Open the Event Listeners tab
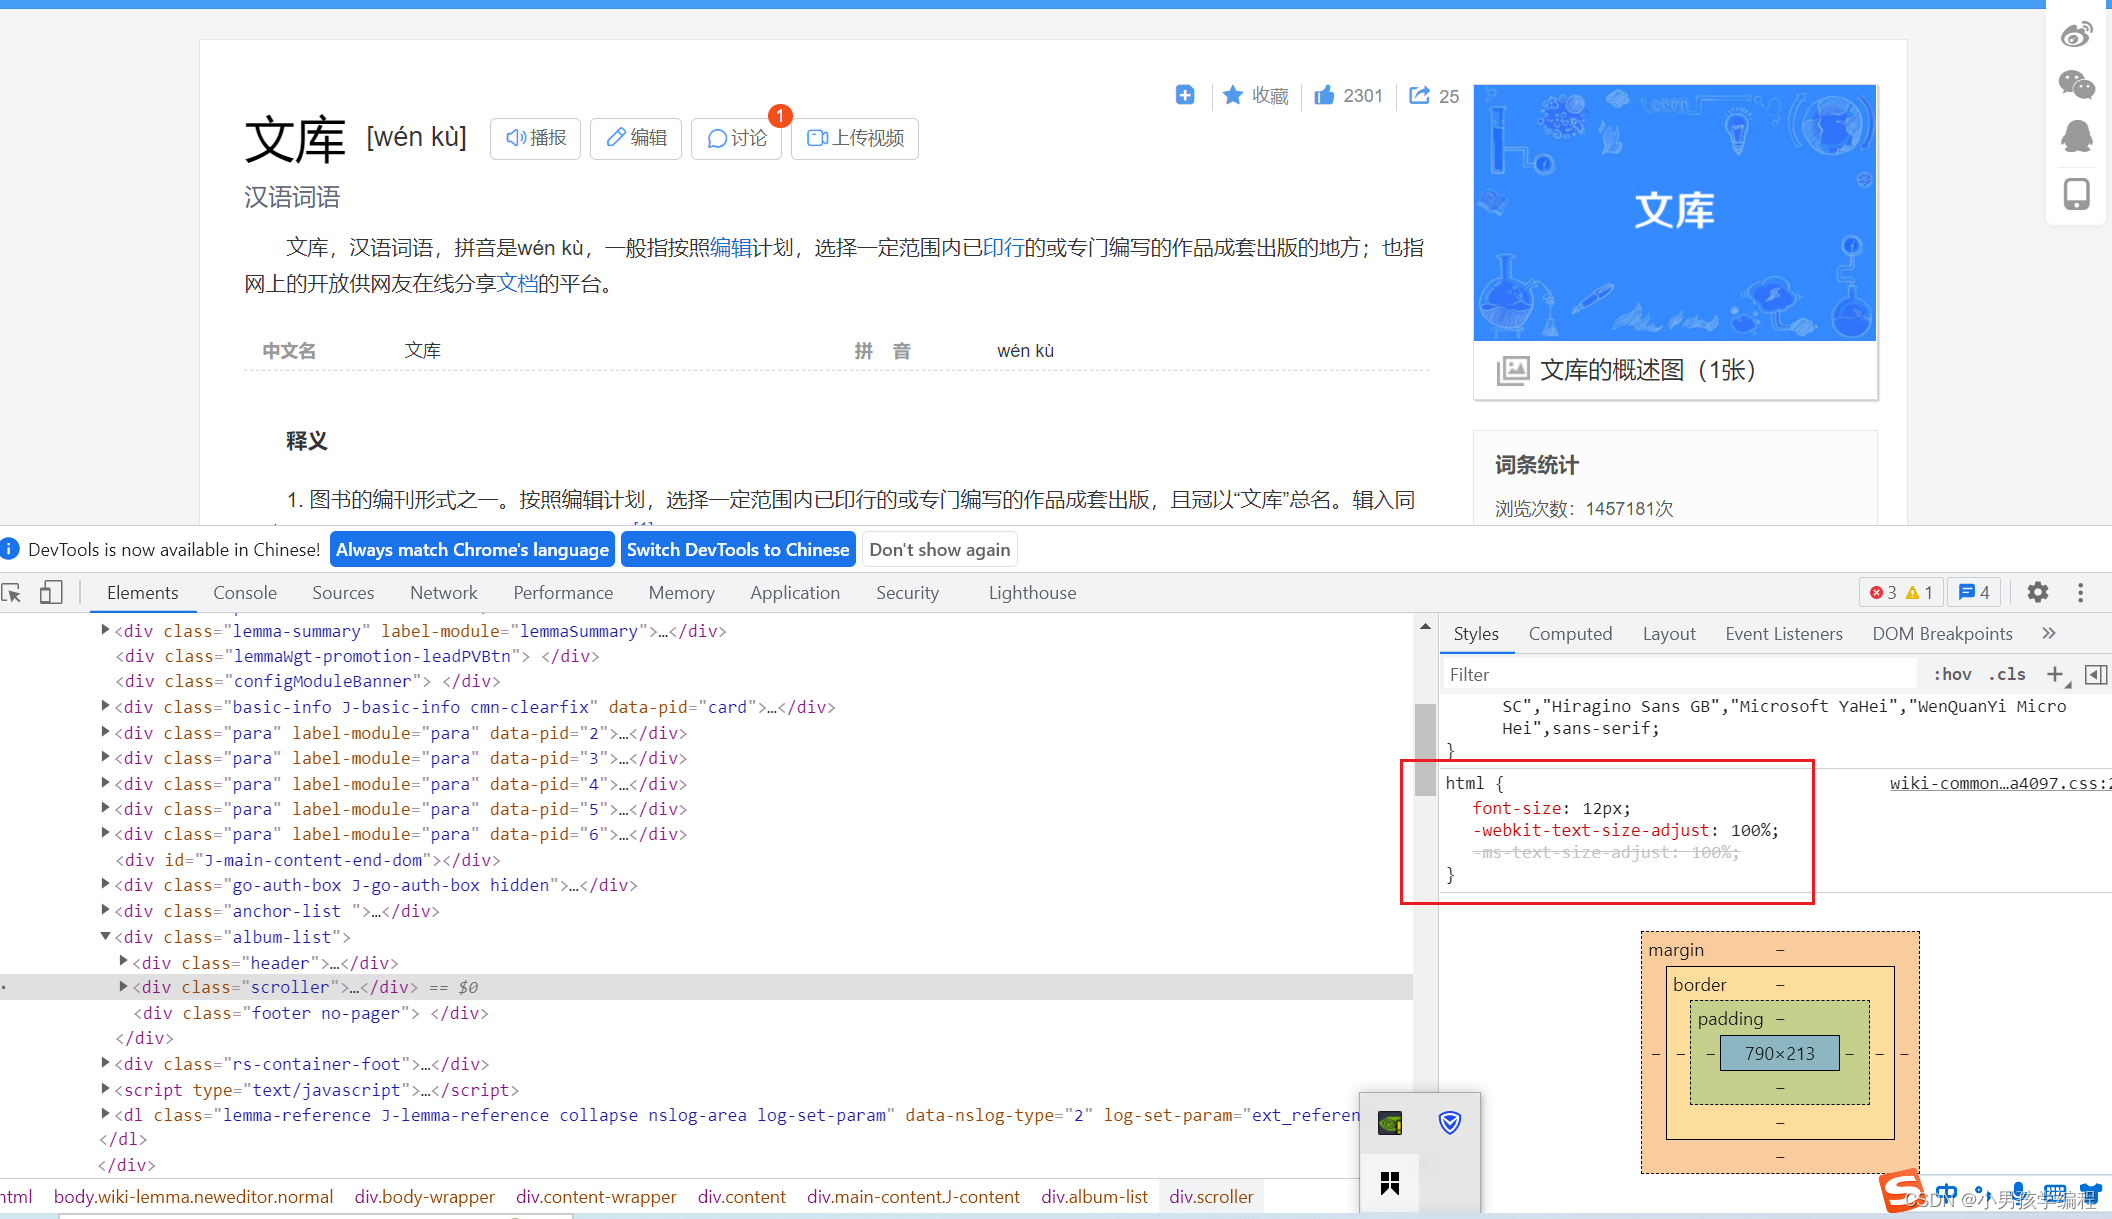Image resolution: width=2112 pixels, height=1219 pixels. [1784, 633]
